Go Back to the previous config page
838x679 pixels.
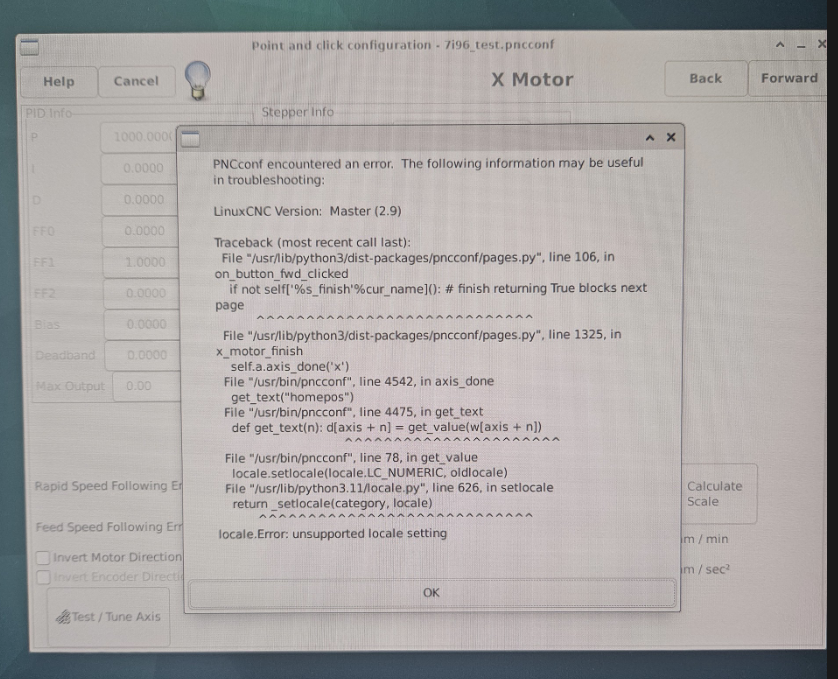[x=705, y=79]
